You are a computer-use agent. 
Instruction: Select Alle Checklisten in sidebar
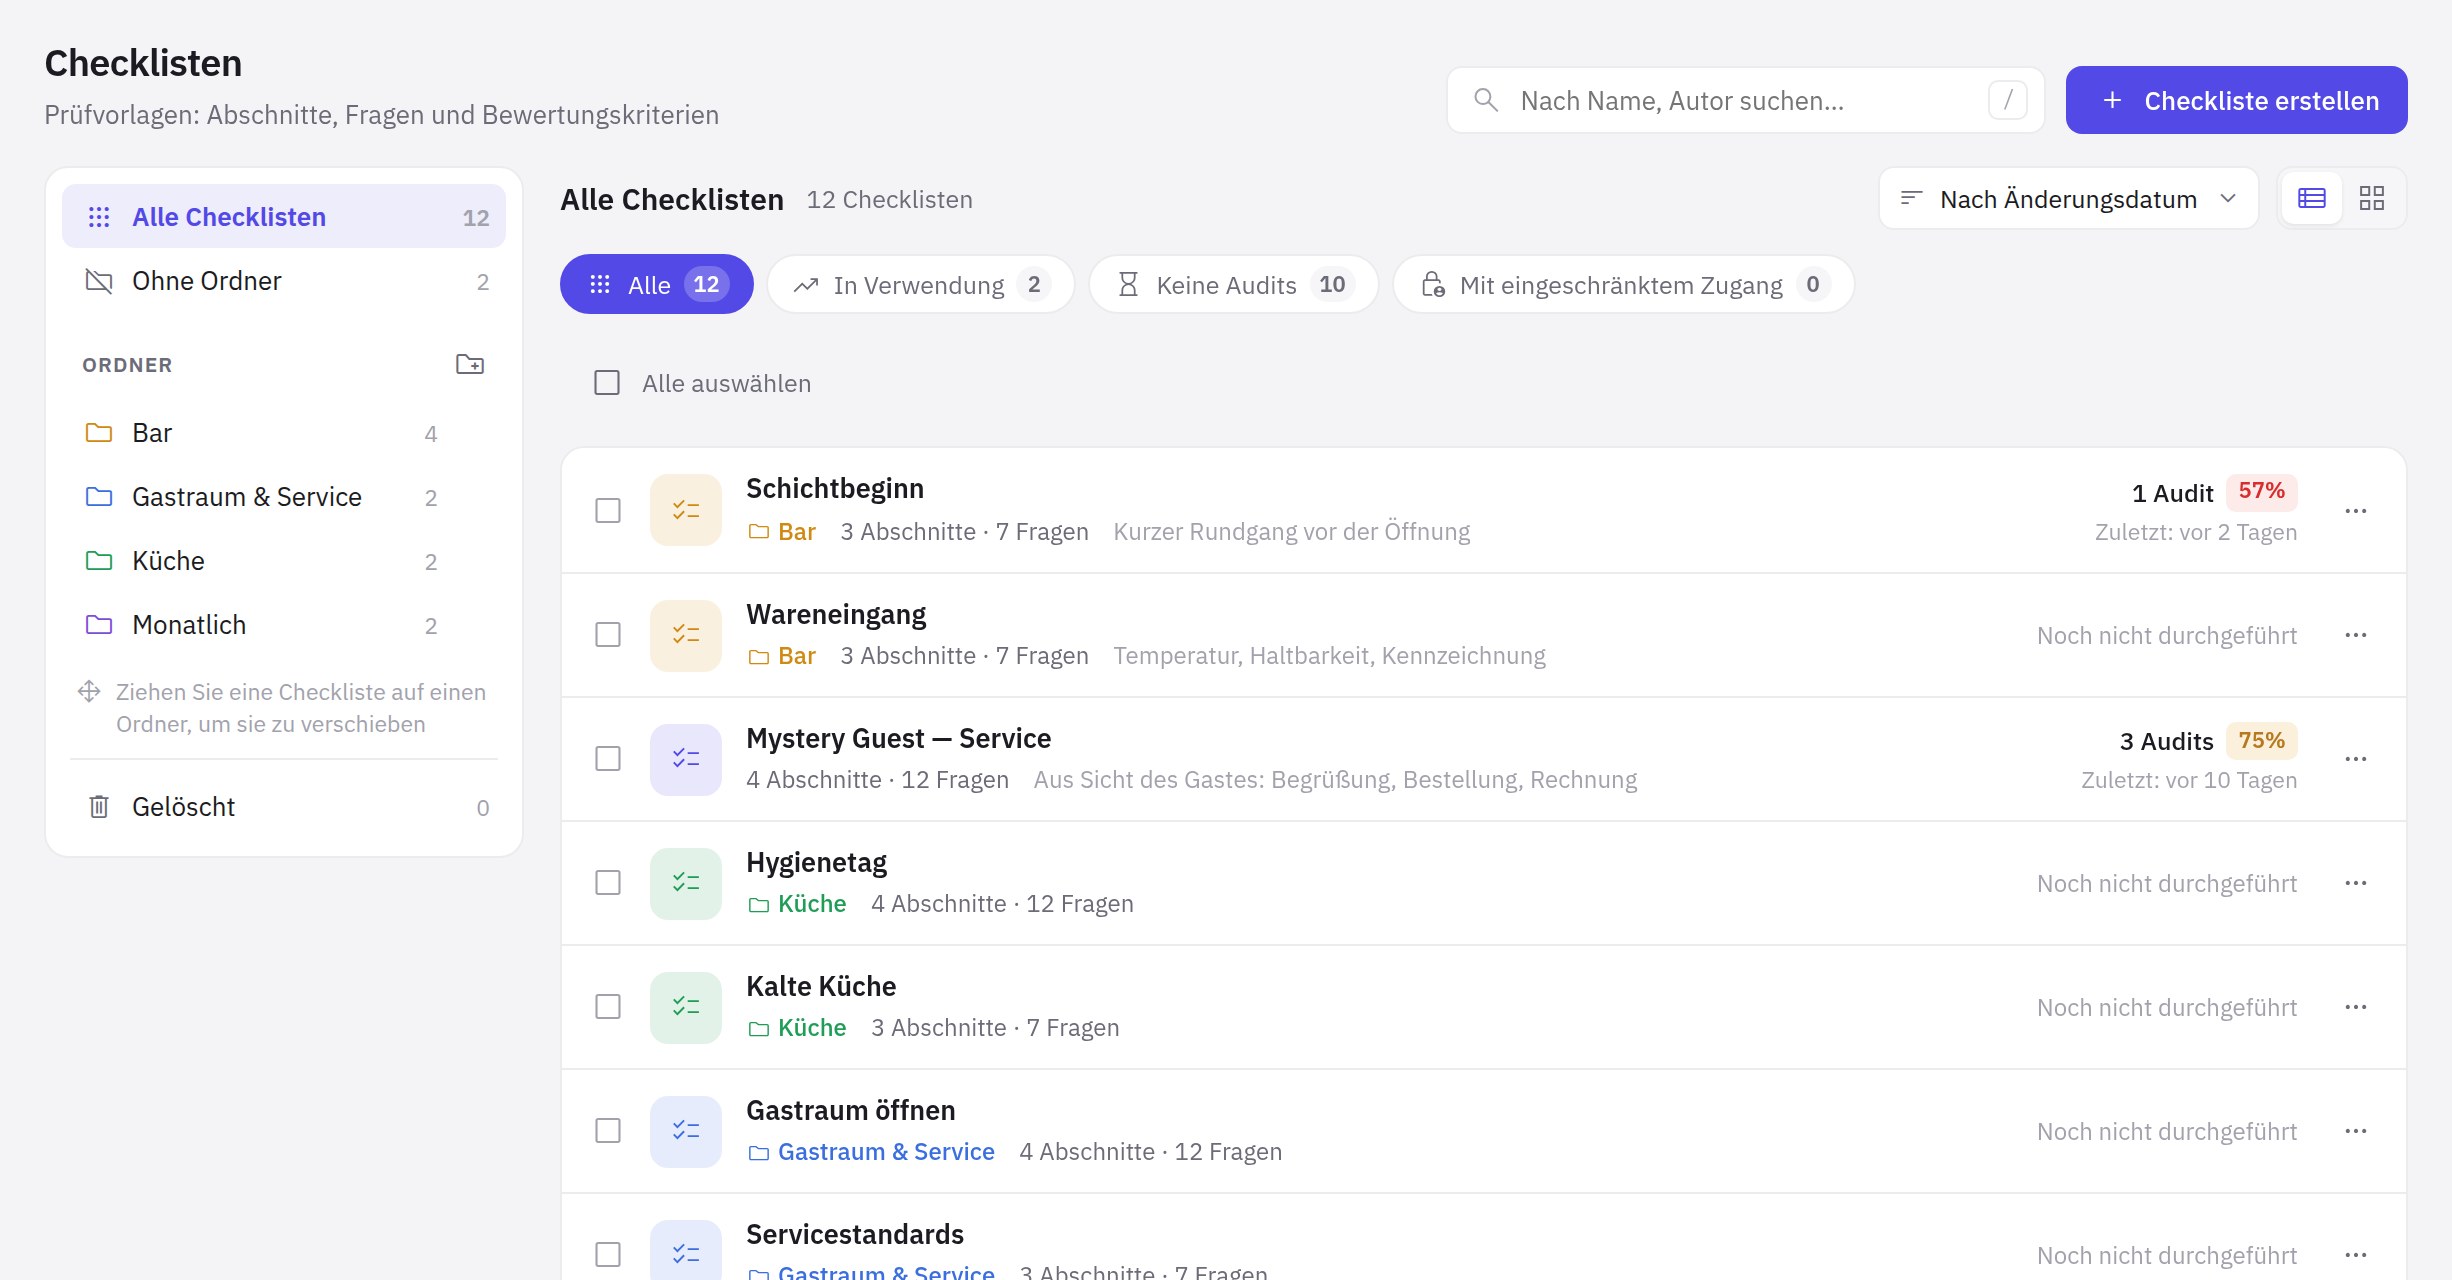pos(284,217)
